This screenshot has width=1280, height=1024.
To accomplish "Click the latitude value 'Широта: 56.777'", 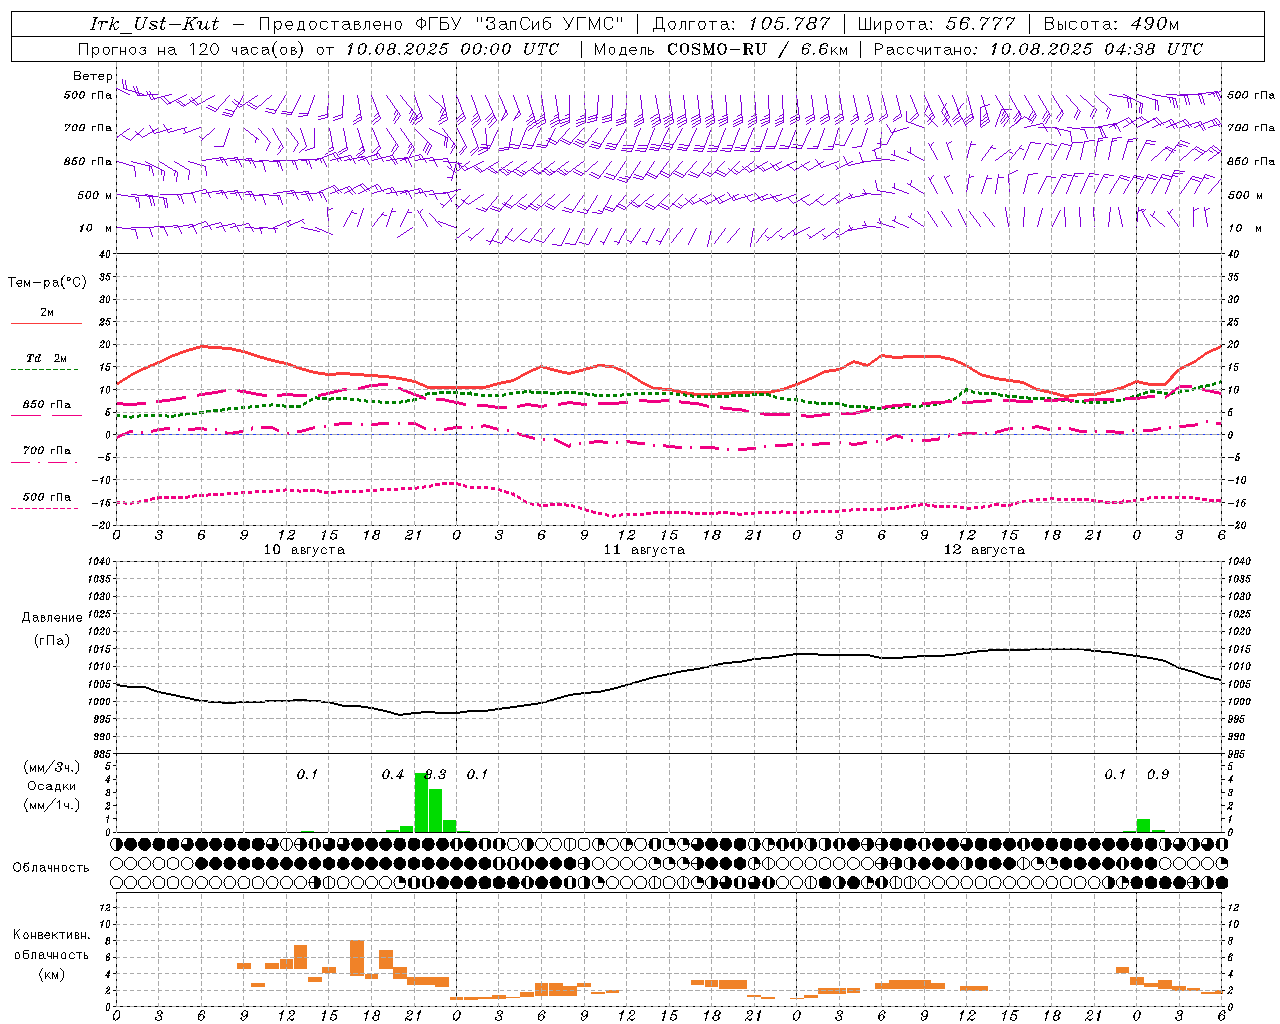I will click(937, 24).
